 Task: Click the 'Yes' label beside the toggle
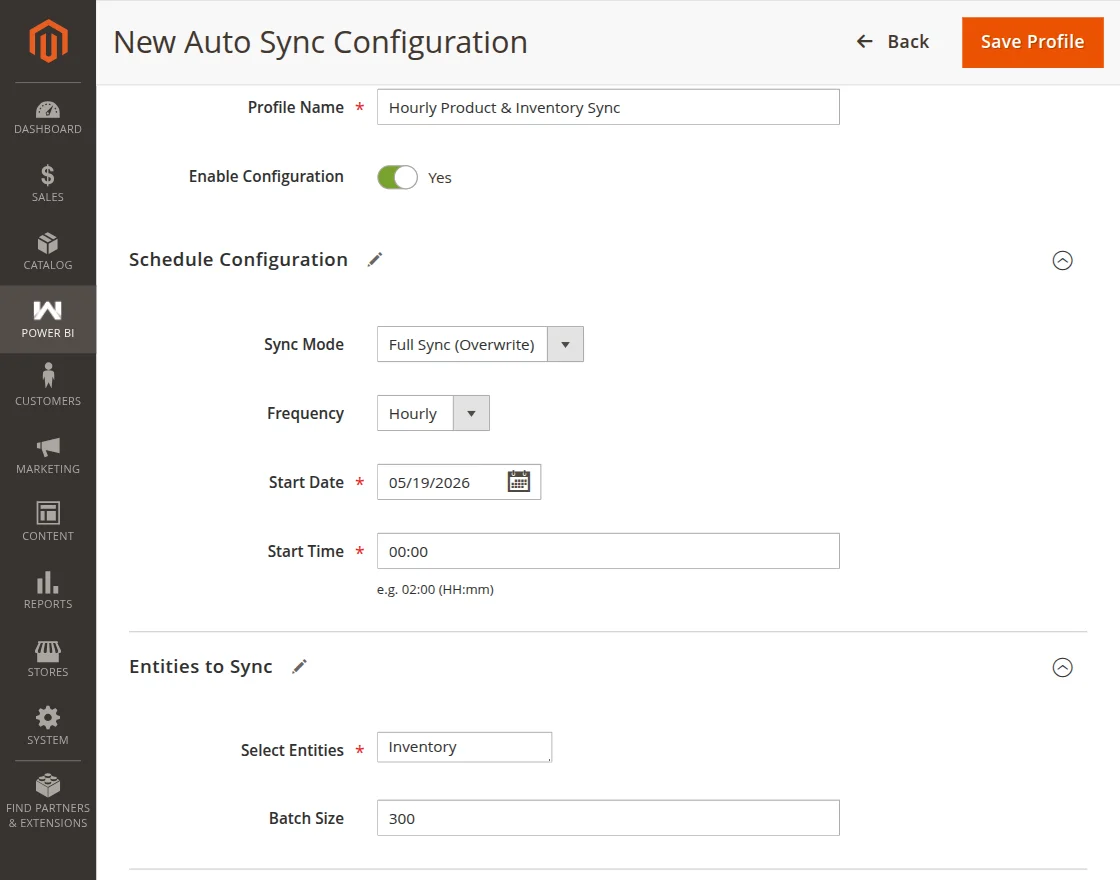[x=440, y=178]
